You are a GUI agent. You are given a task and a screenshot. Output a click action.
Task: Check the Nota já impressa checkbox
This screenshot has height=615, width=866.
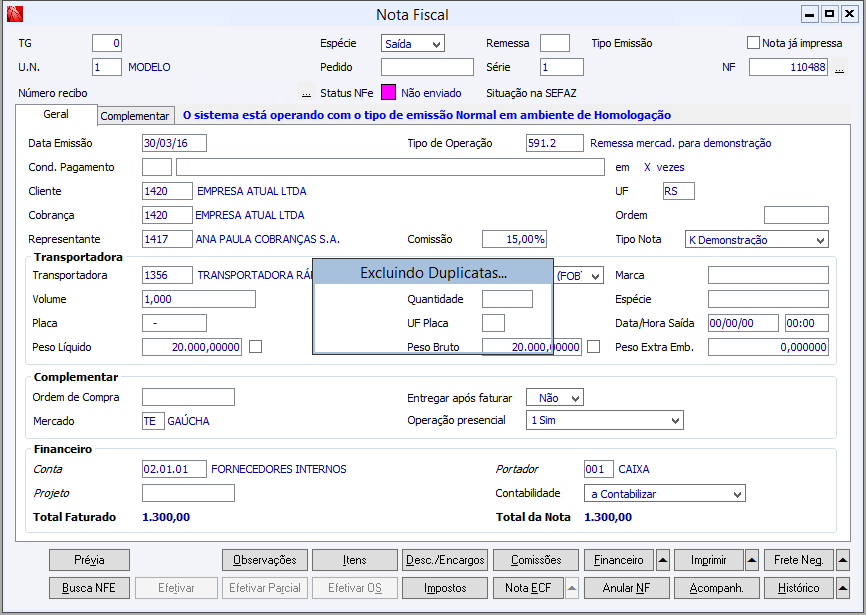[x=754, y=43]
